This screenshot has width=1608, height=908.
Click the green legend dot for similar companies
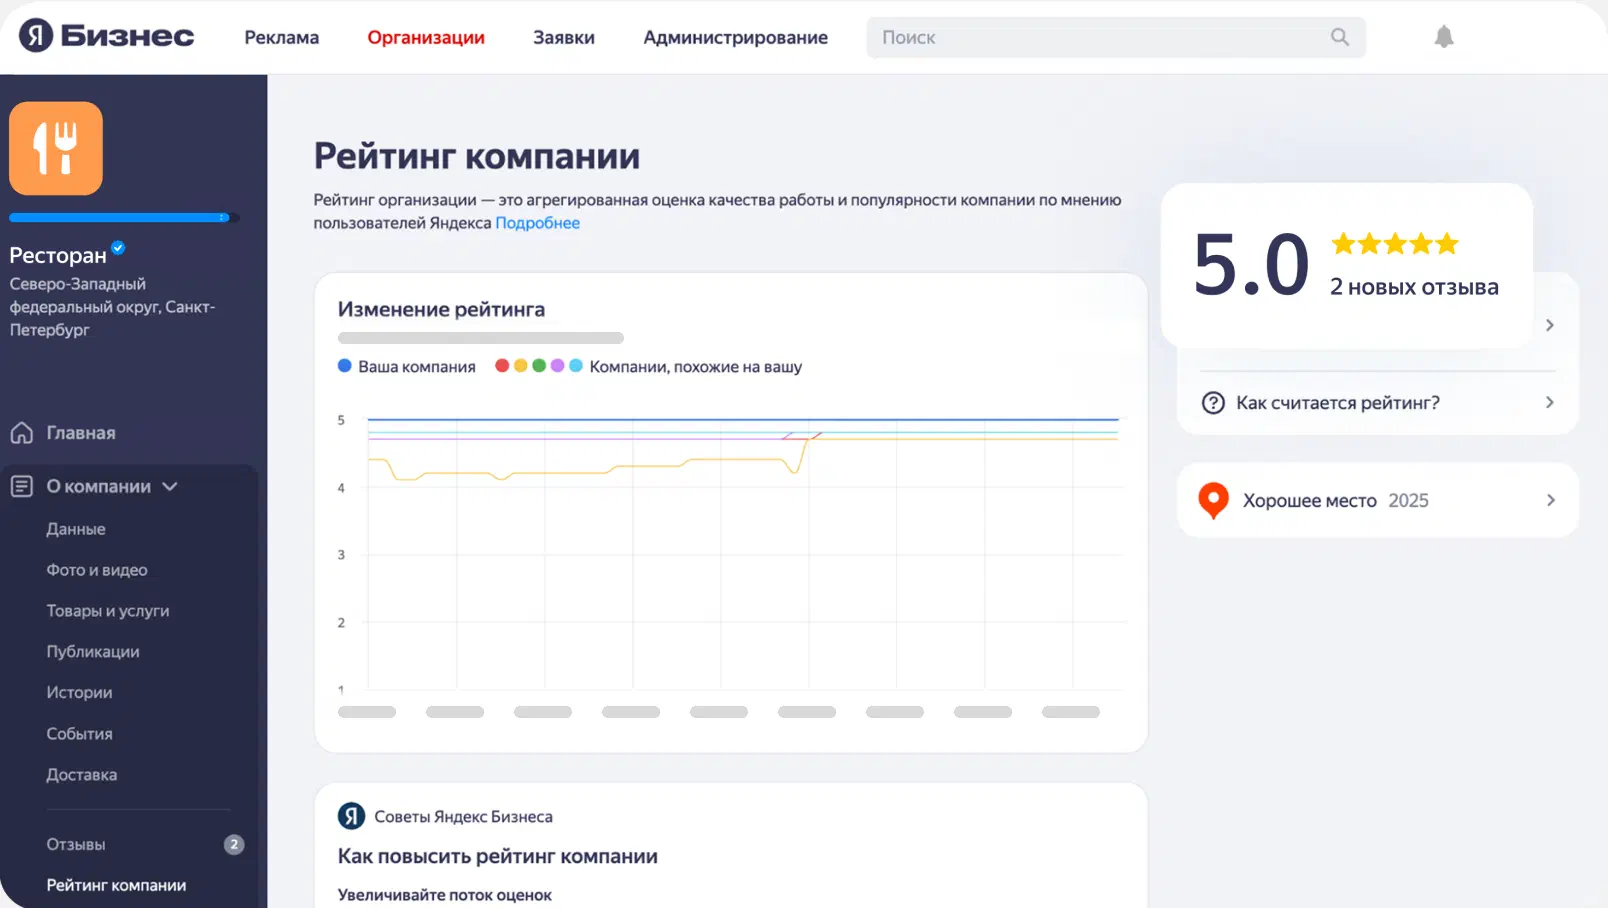point(539,366)
